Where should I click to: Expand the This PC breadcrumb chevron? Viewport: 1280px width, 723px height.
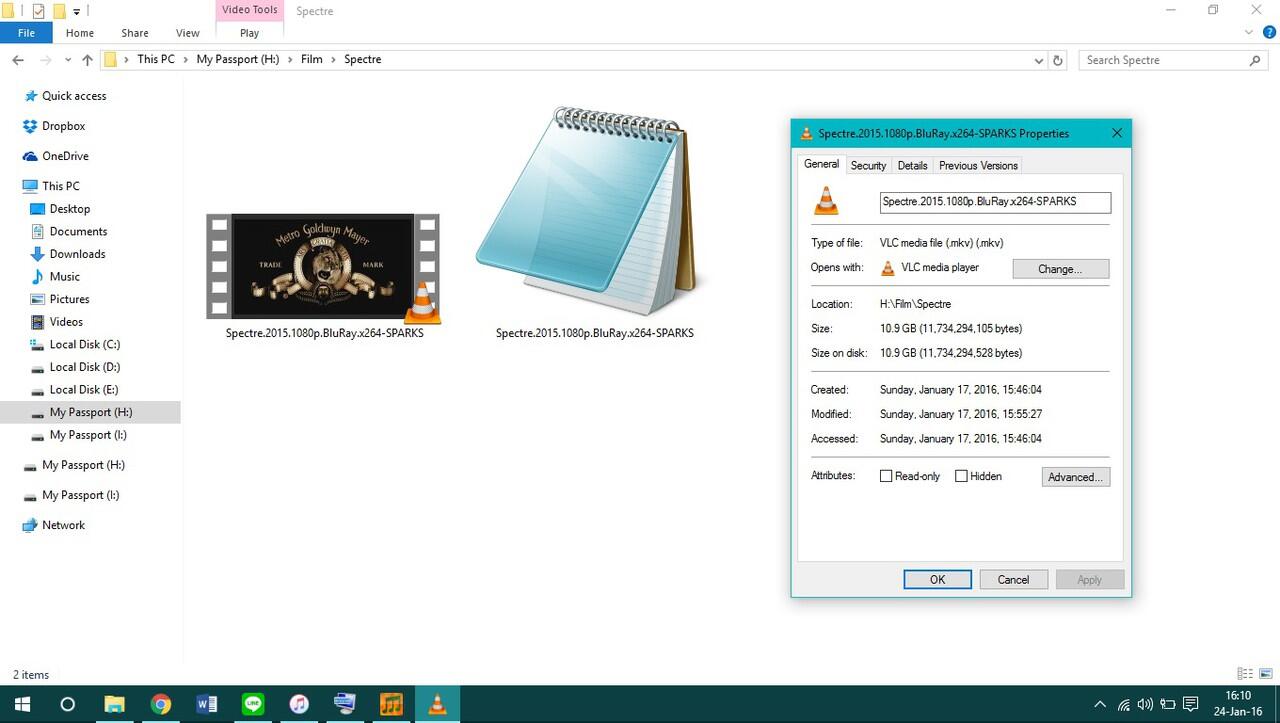[185, 60]
